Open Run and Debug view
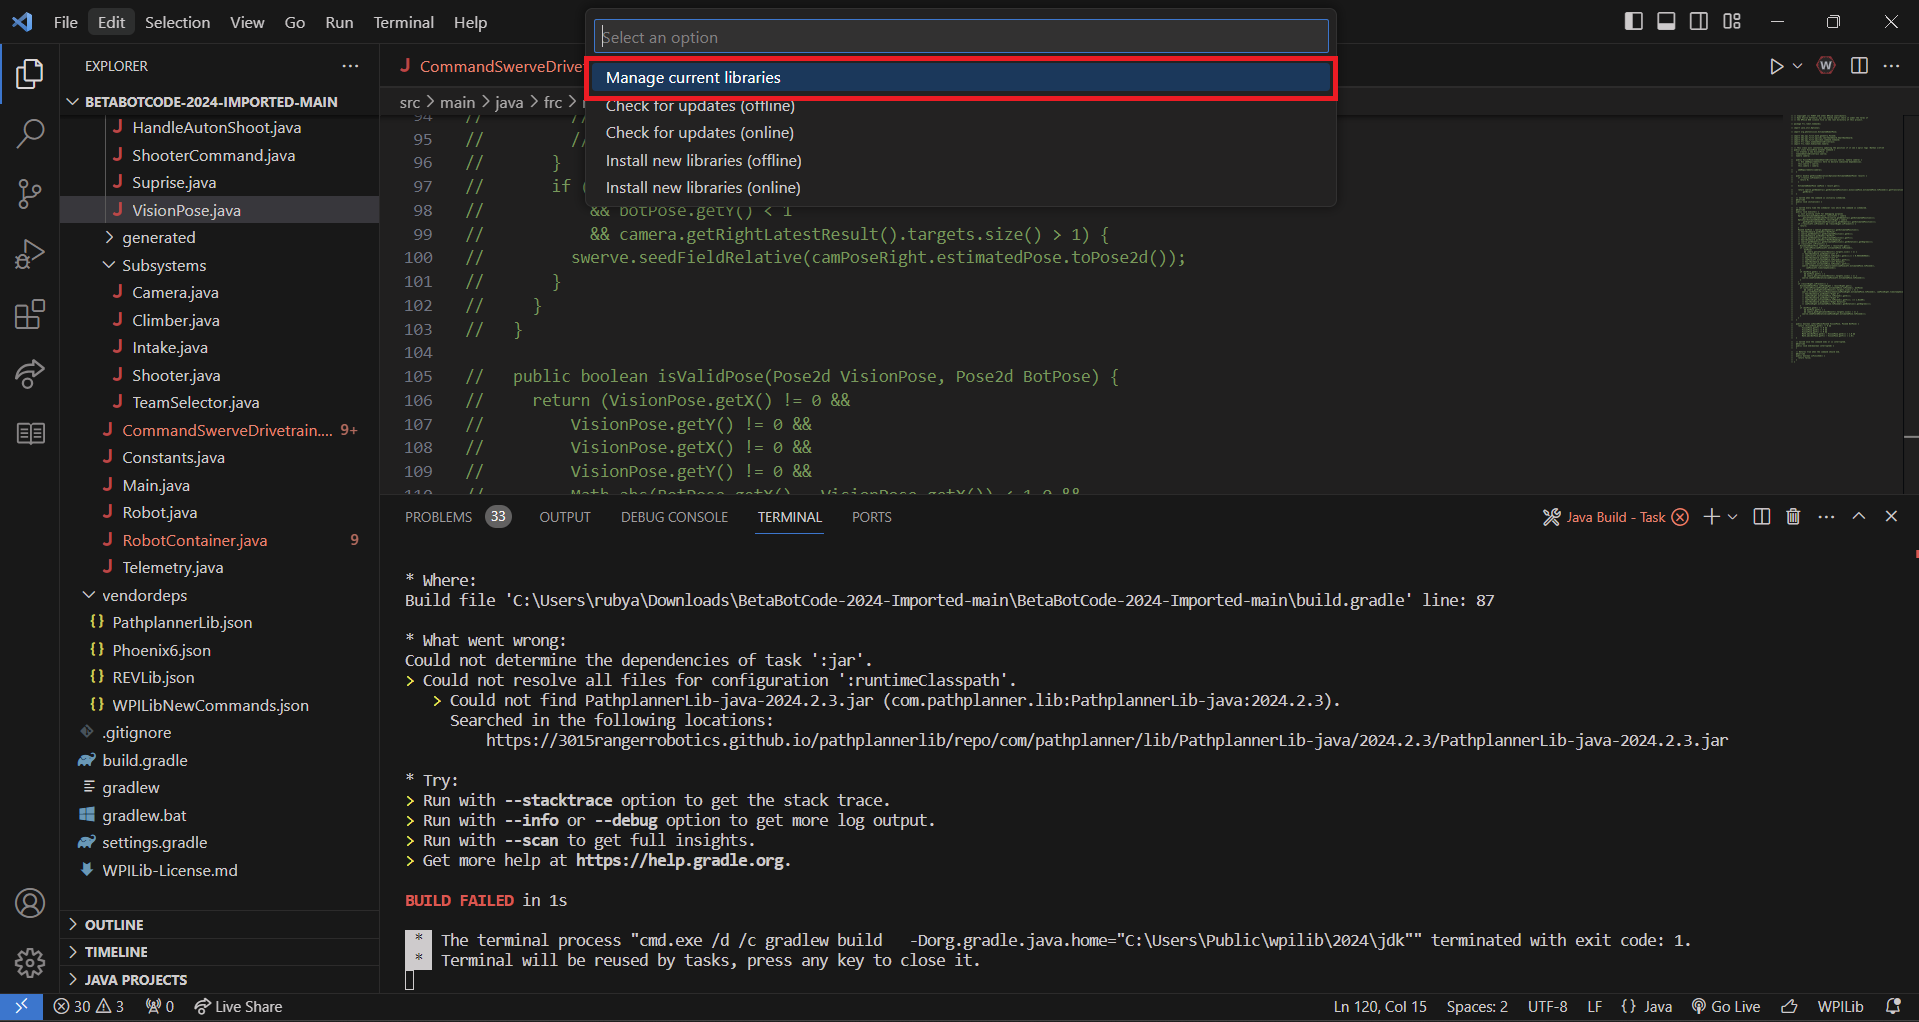 click(x=30, y=254)
